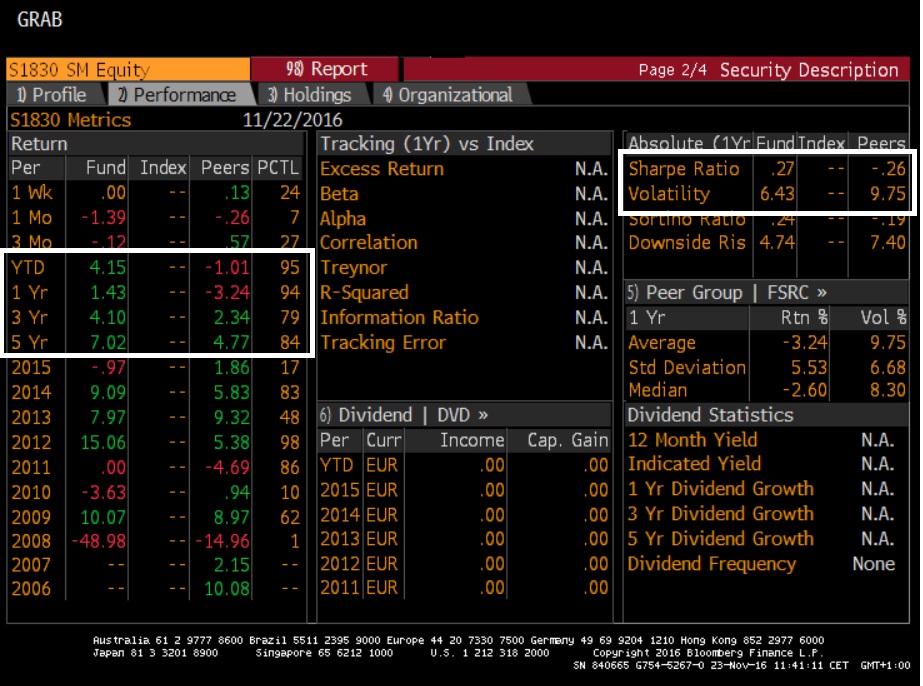Click the YTD fund return 4.15
This screenshot has width=923, height=686.
tap(108, 267)
